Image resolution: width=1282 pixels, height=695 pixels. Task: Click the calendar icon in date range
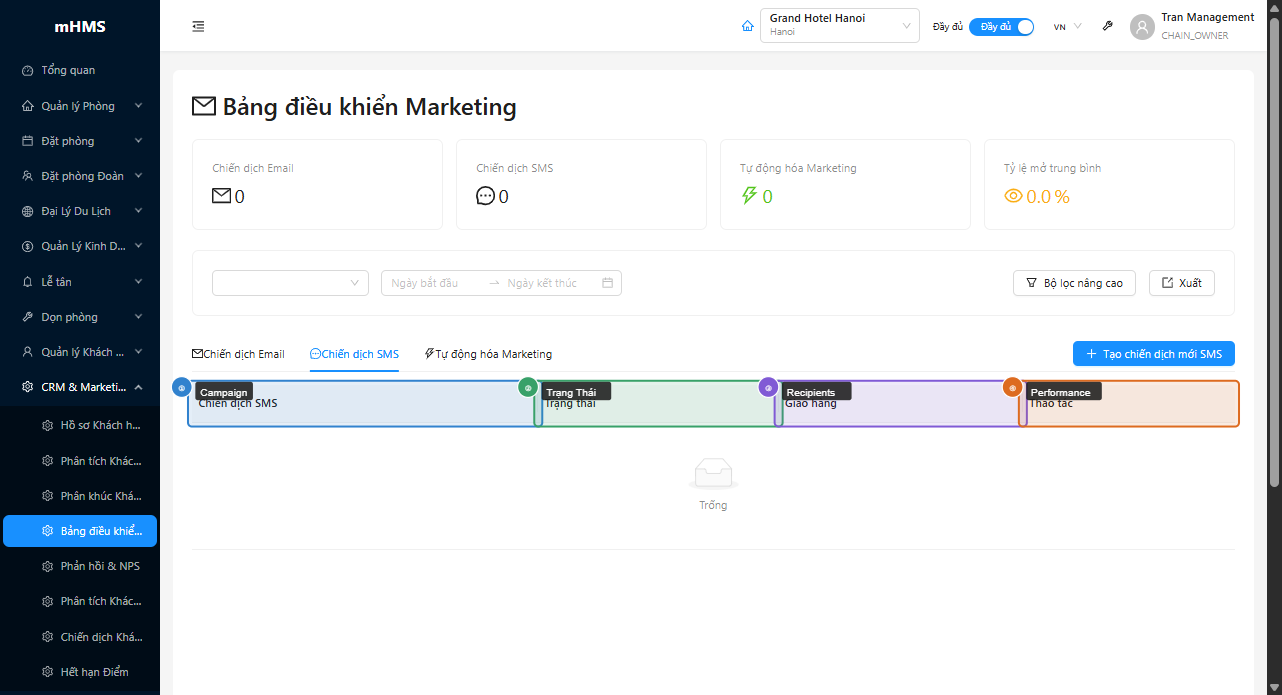(607, 283)
